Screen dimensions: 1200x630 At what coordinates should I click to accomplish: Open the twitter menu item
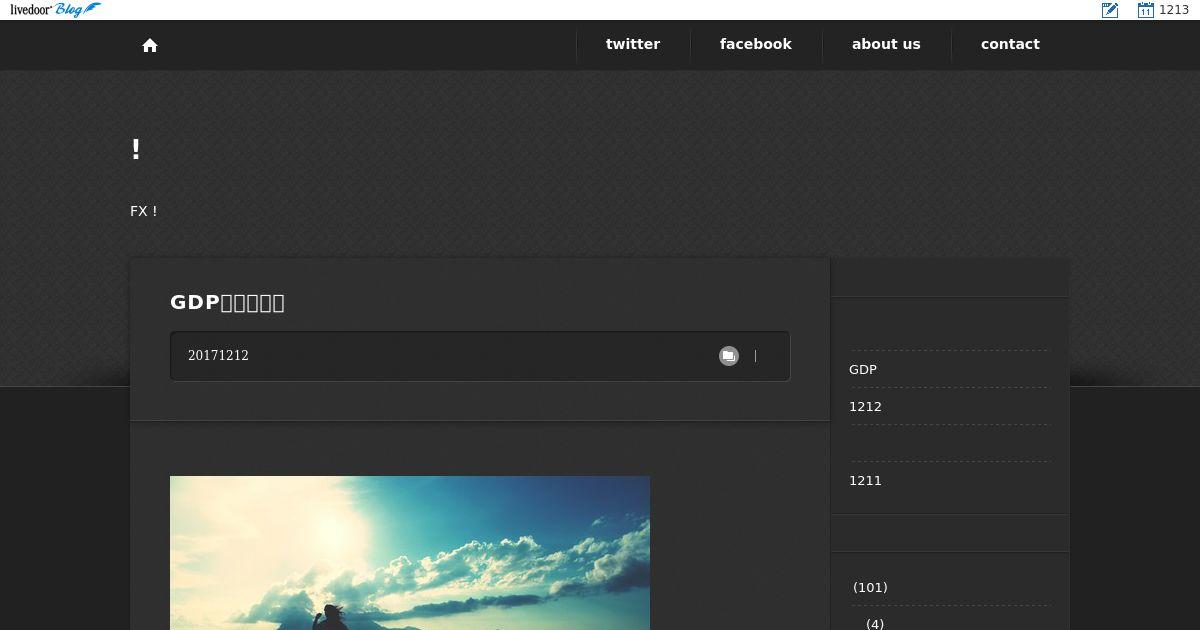pos(633,44)
